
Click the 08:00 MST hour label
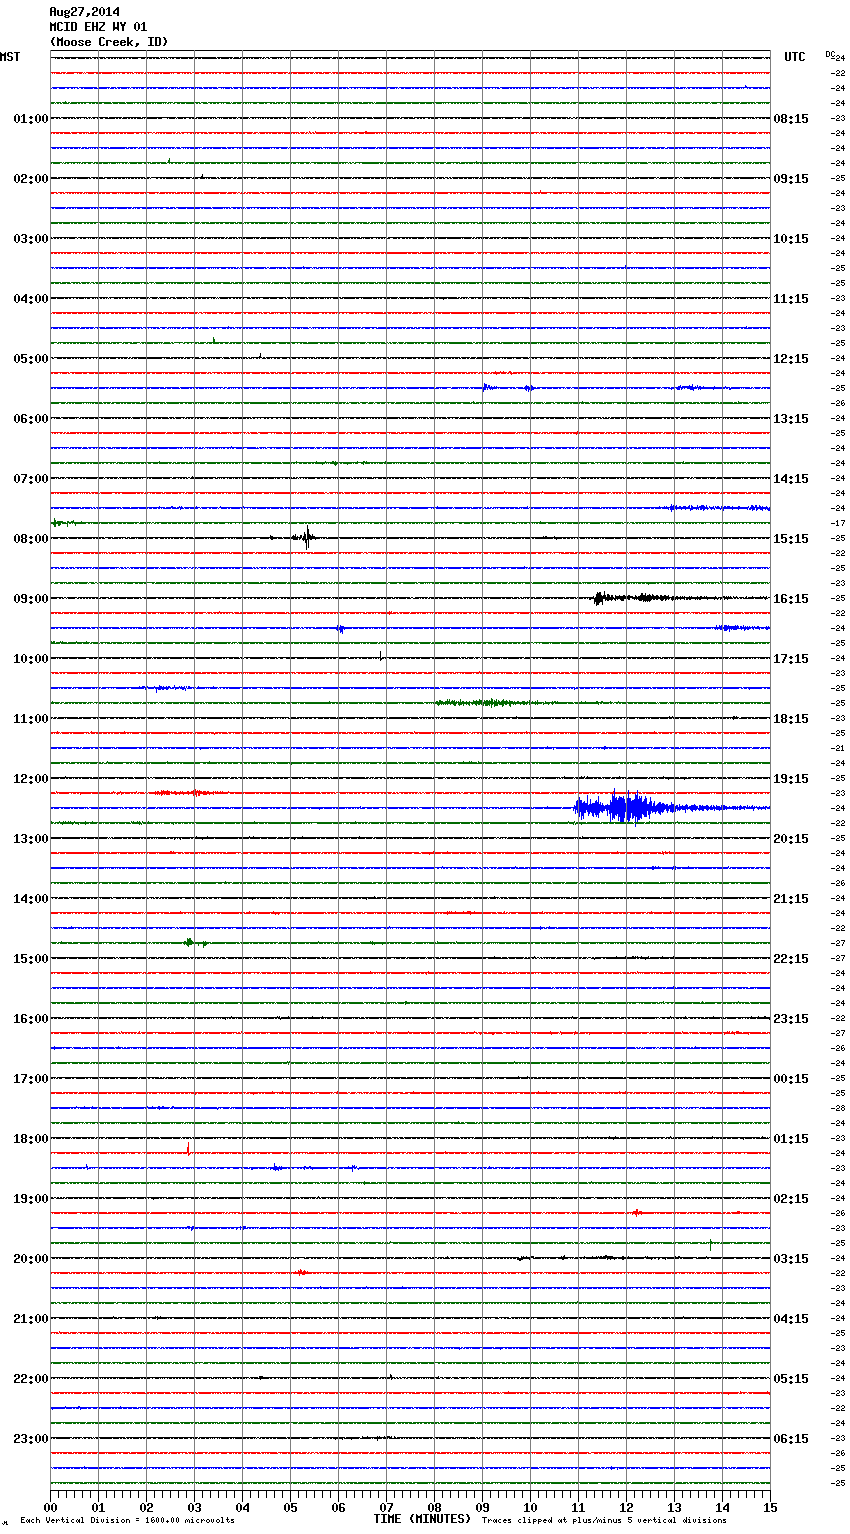(x=30, y=539)
